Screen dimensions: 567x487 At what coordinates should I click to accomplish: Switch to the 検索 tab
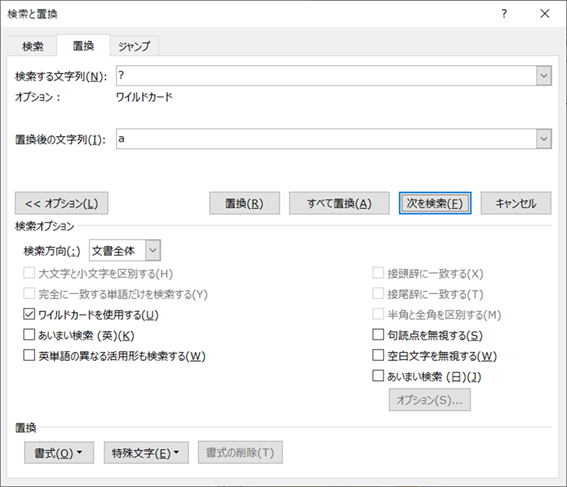(x=33, y=46)
